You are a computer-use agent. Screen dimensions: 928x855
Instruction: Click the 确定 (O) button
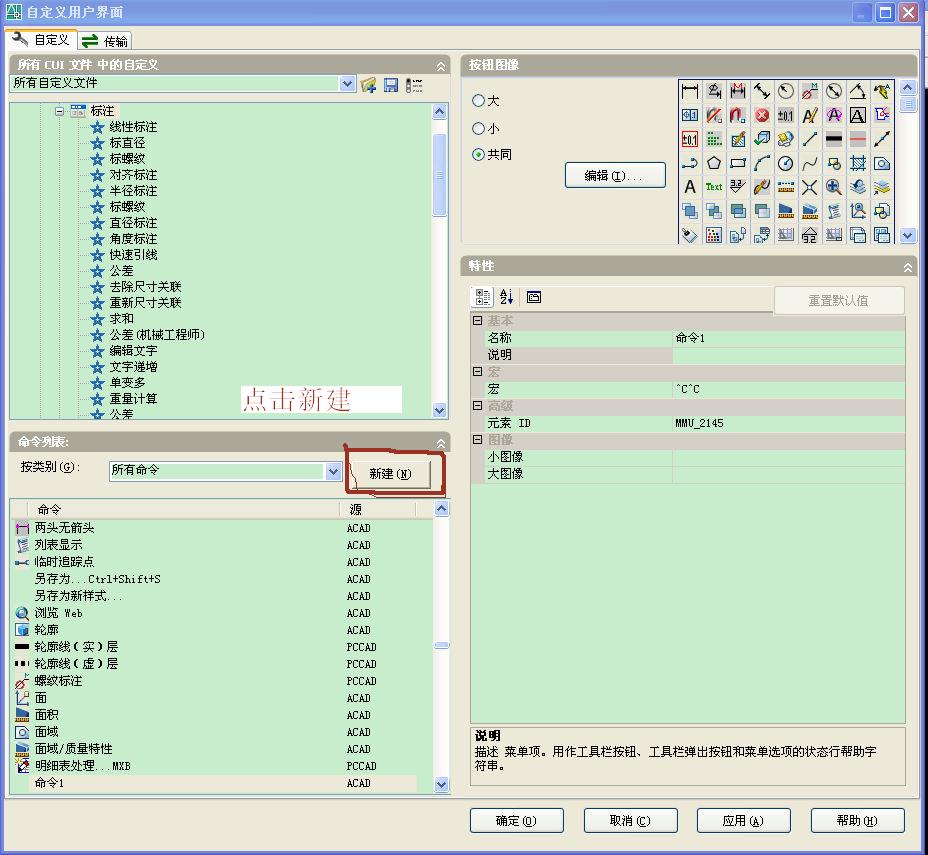tap(516, 821)
